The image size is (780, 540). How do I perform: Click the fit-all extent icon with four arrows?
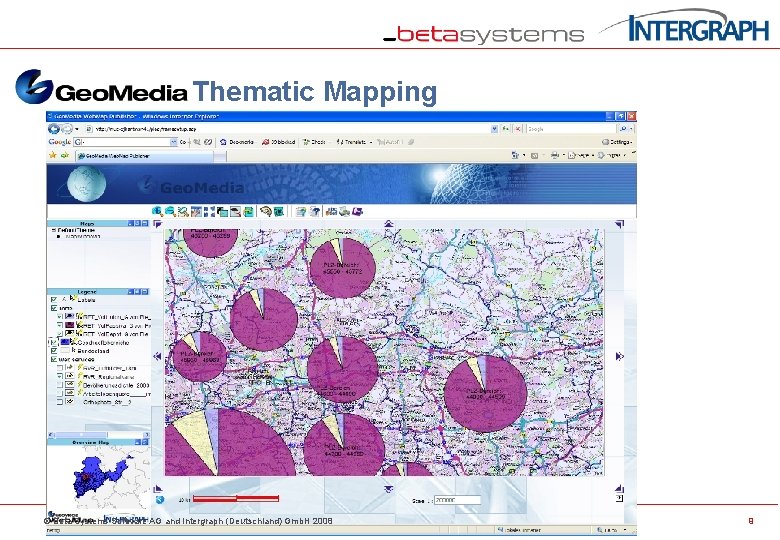(x=210, y=212)
